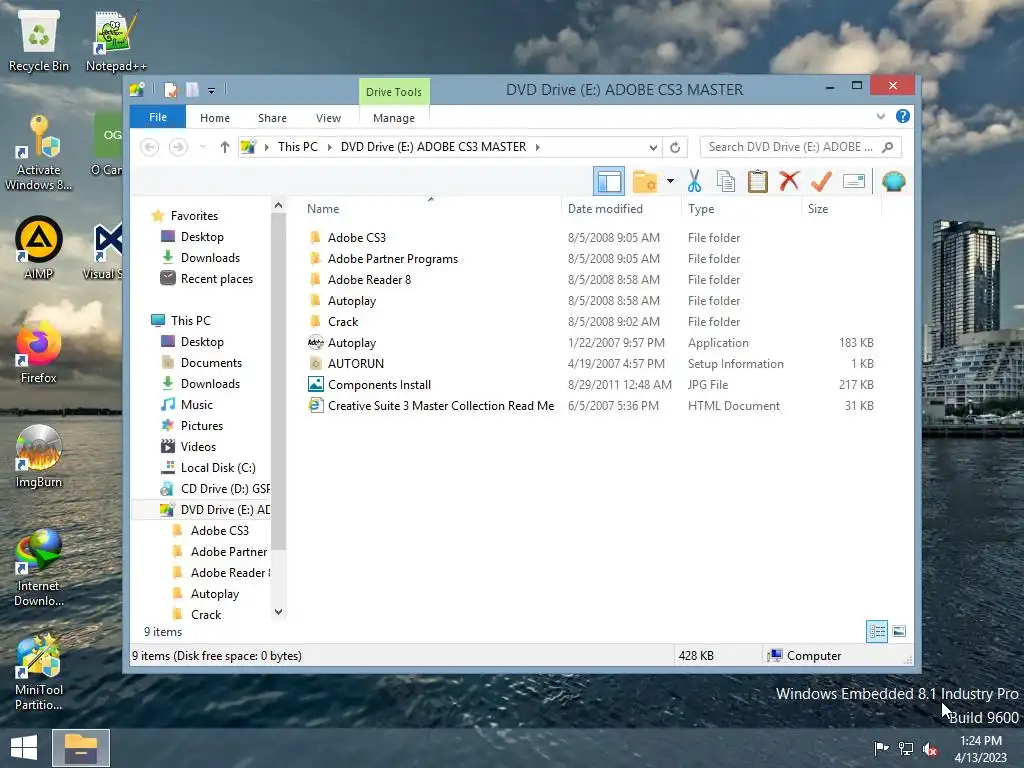Switch to Large icons view button
This screenshot has height=768, width=1024.
[899, 631]
